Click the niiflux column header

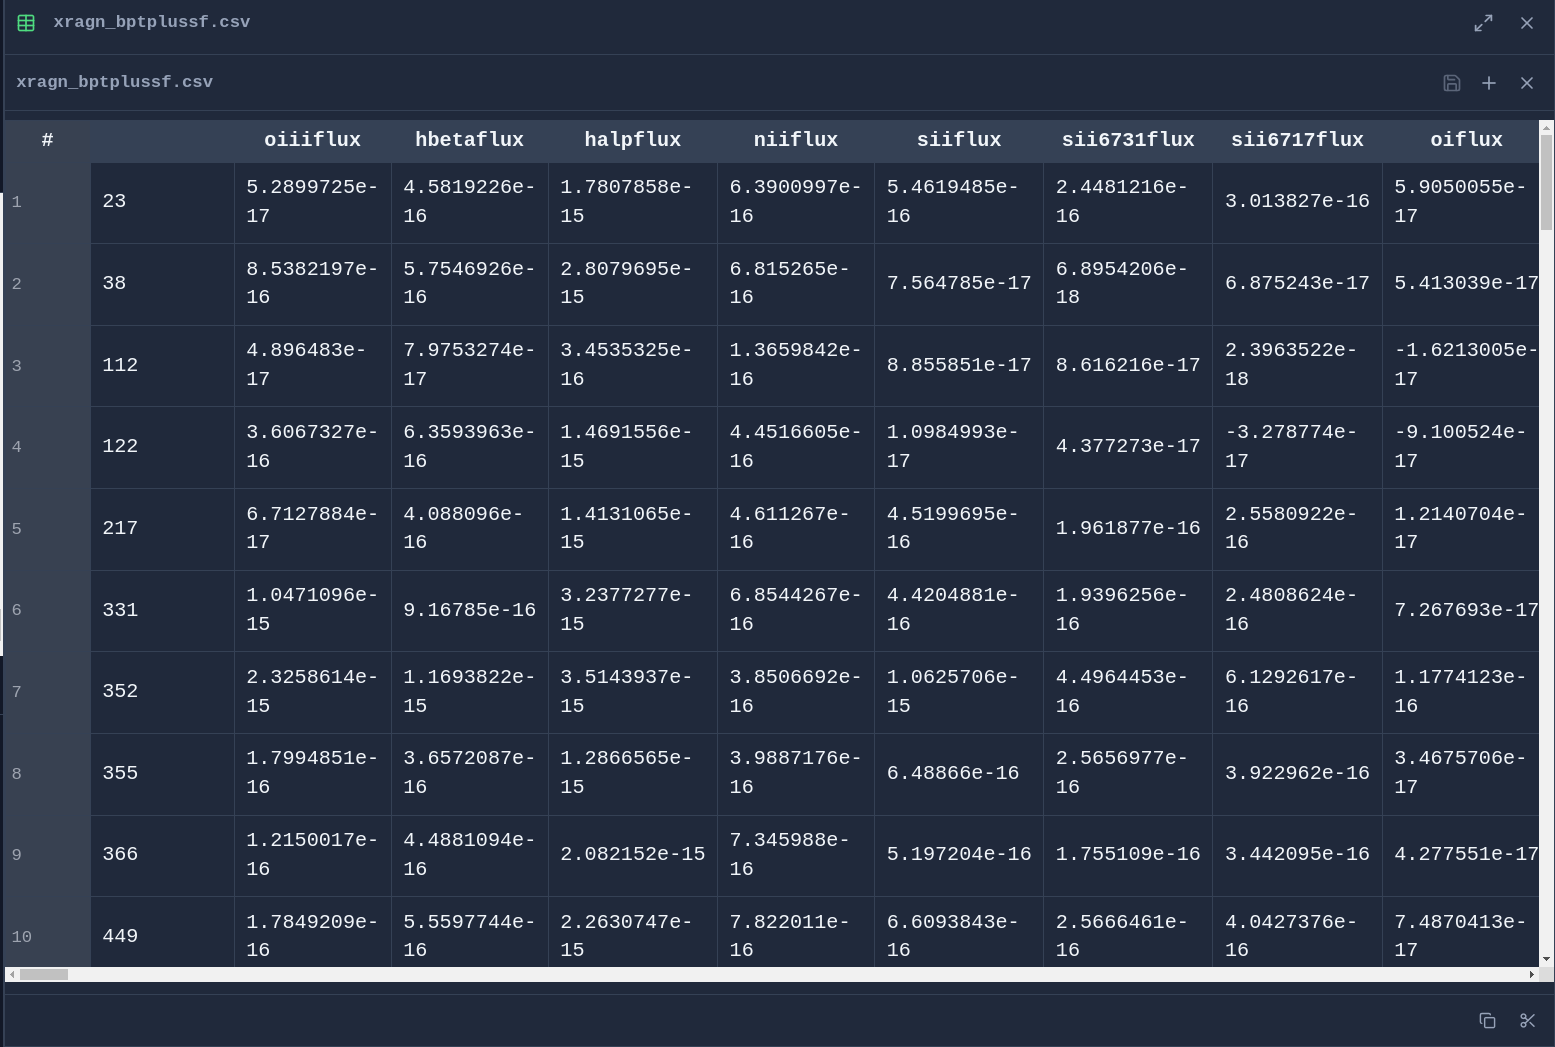(x=795, y=139)
